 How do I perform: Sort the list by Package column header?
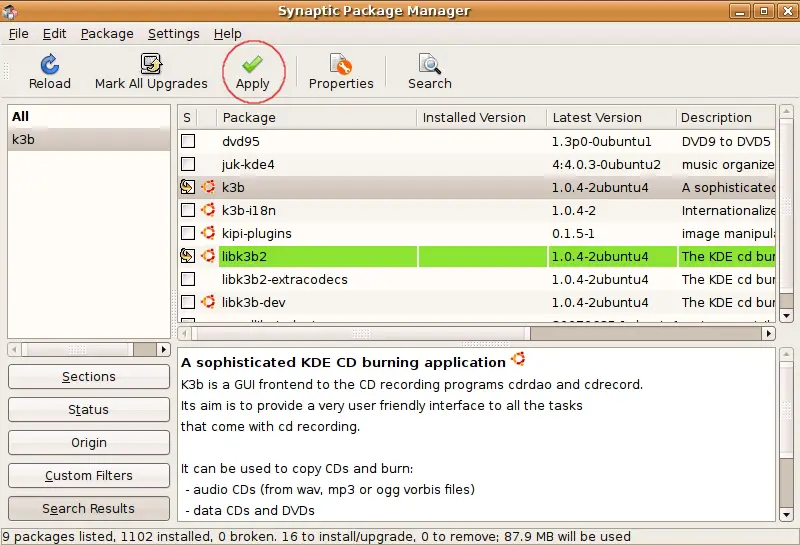[x=316, y=117]
